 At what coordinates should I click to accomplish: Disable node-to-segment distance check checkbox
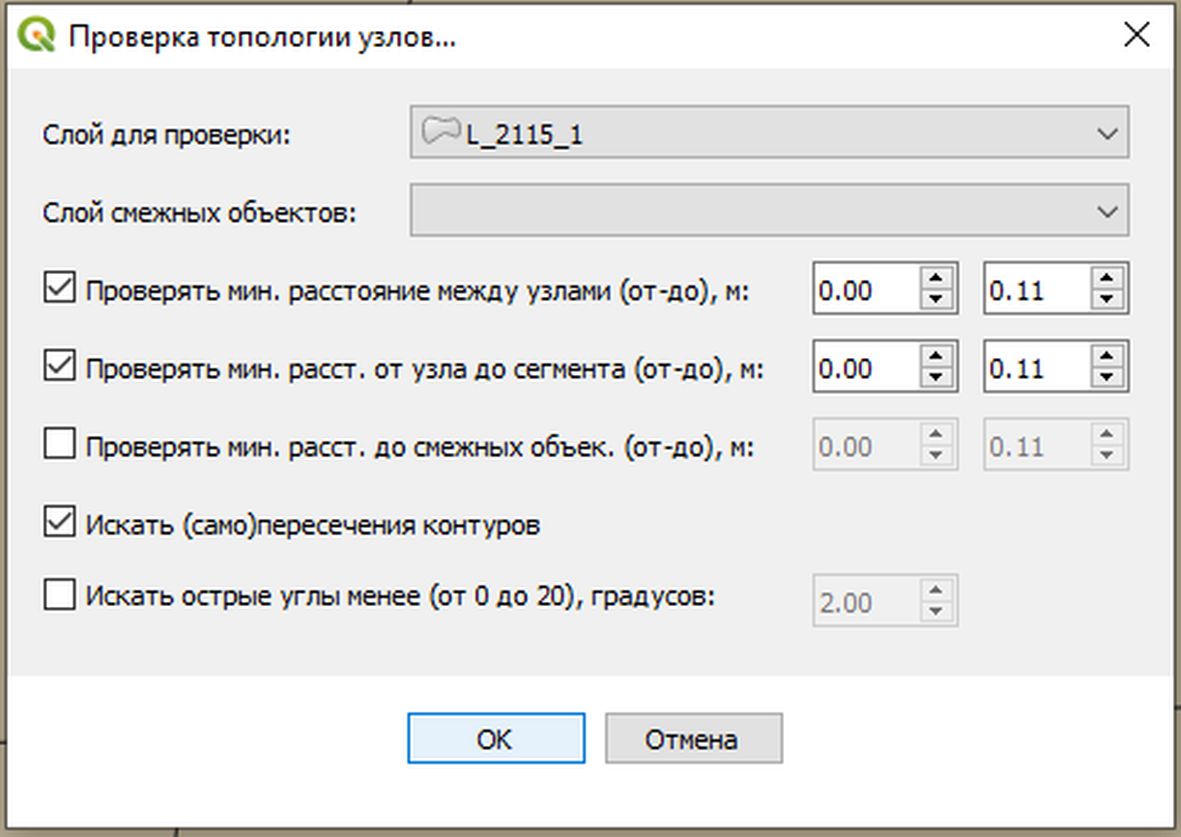coord(60,367)
